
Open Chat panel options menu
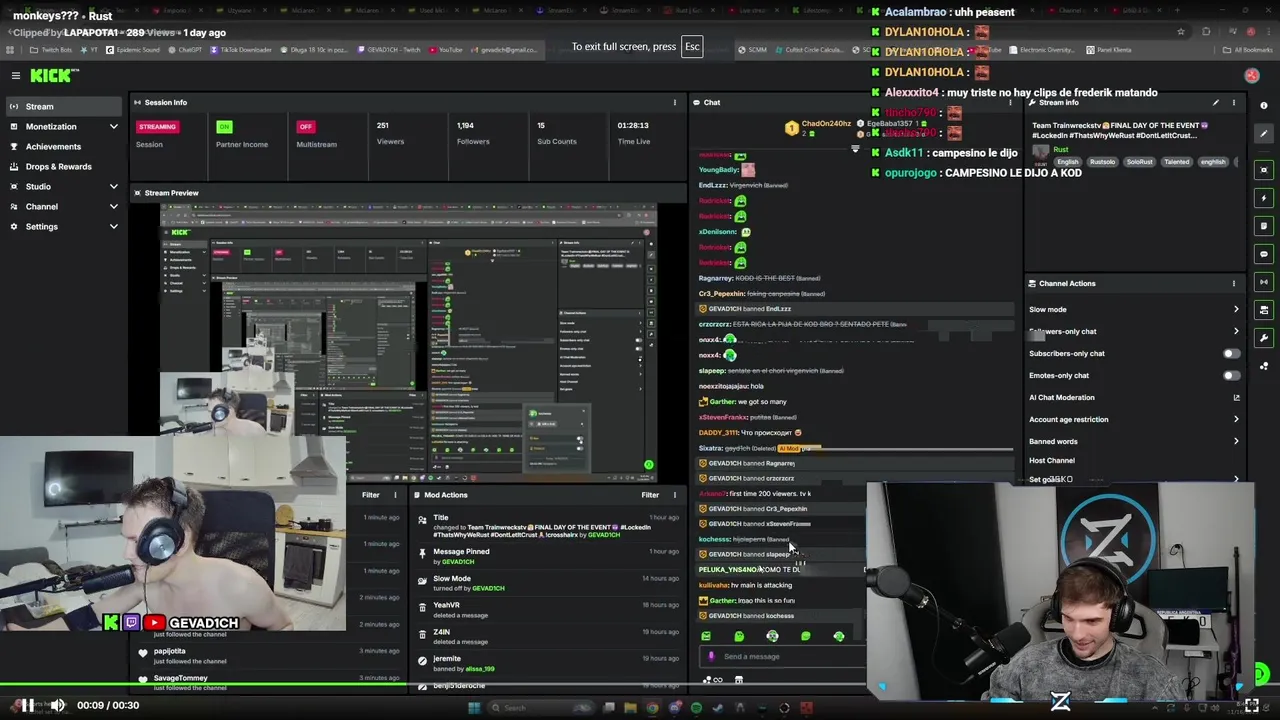tap(1011, 102)
